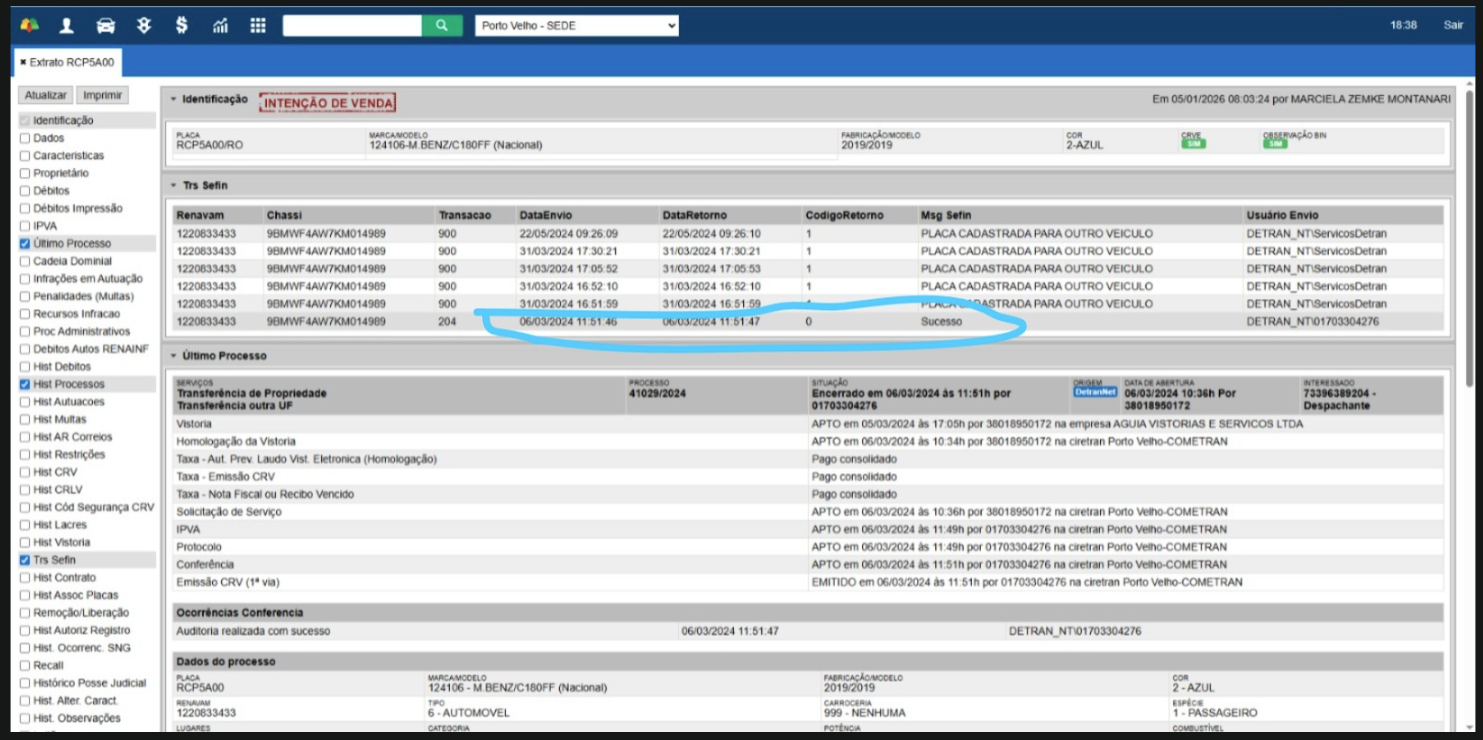Click the Atualizar button
The width and height of the screenshot is (1483, 740).
46,95
